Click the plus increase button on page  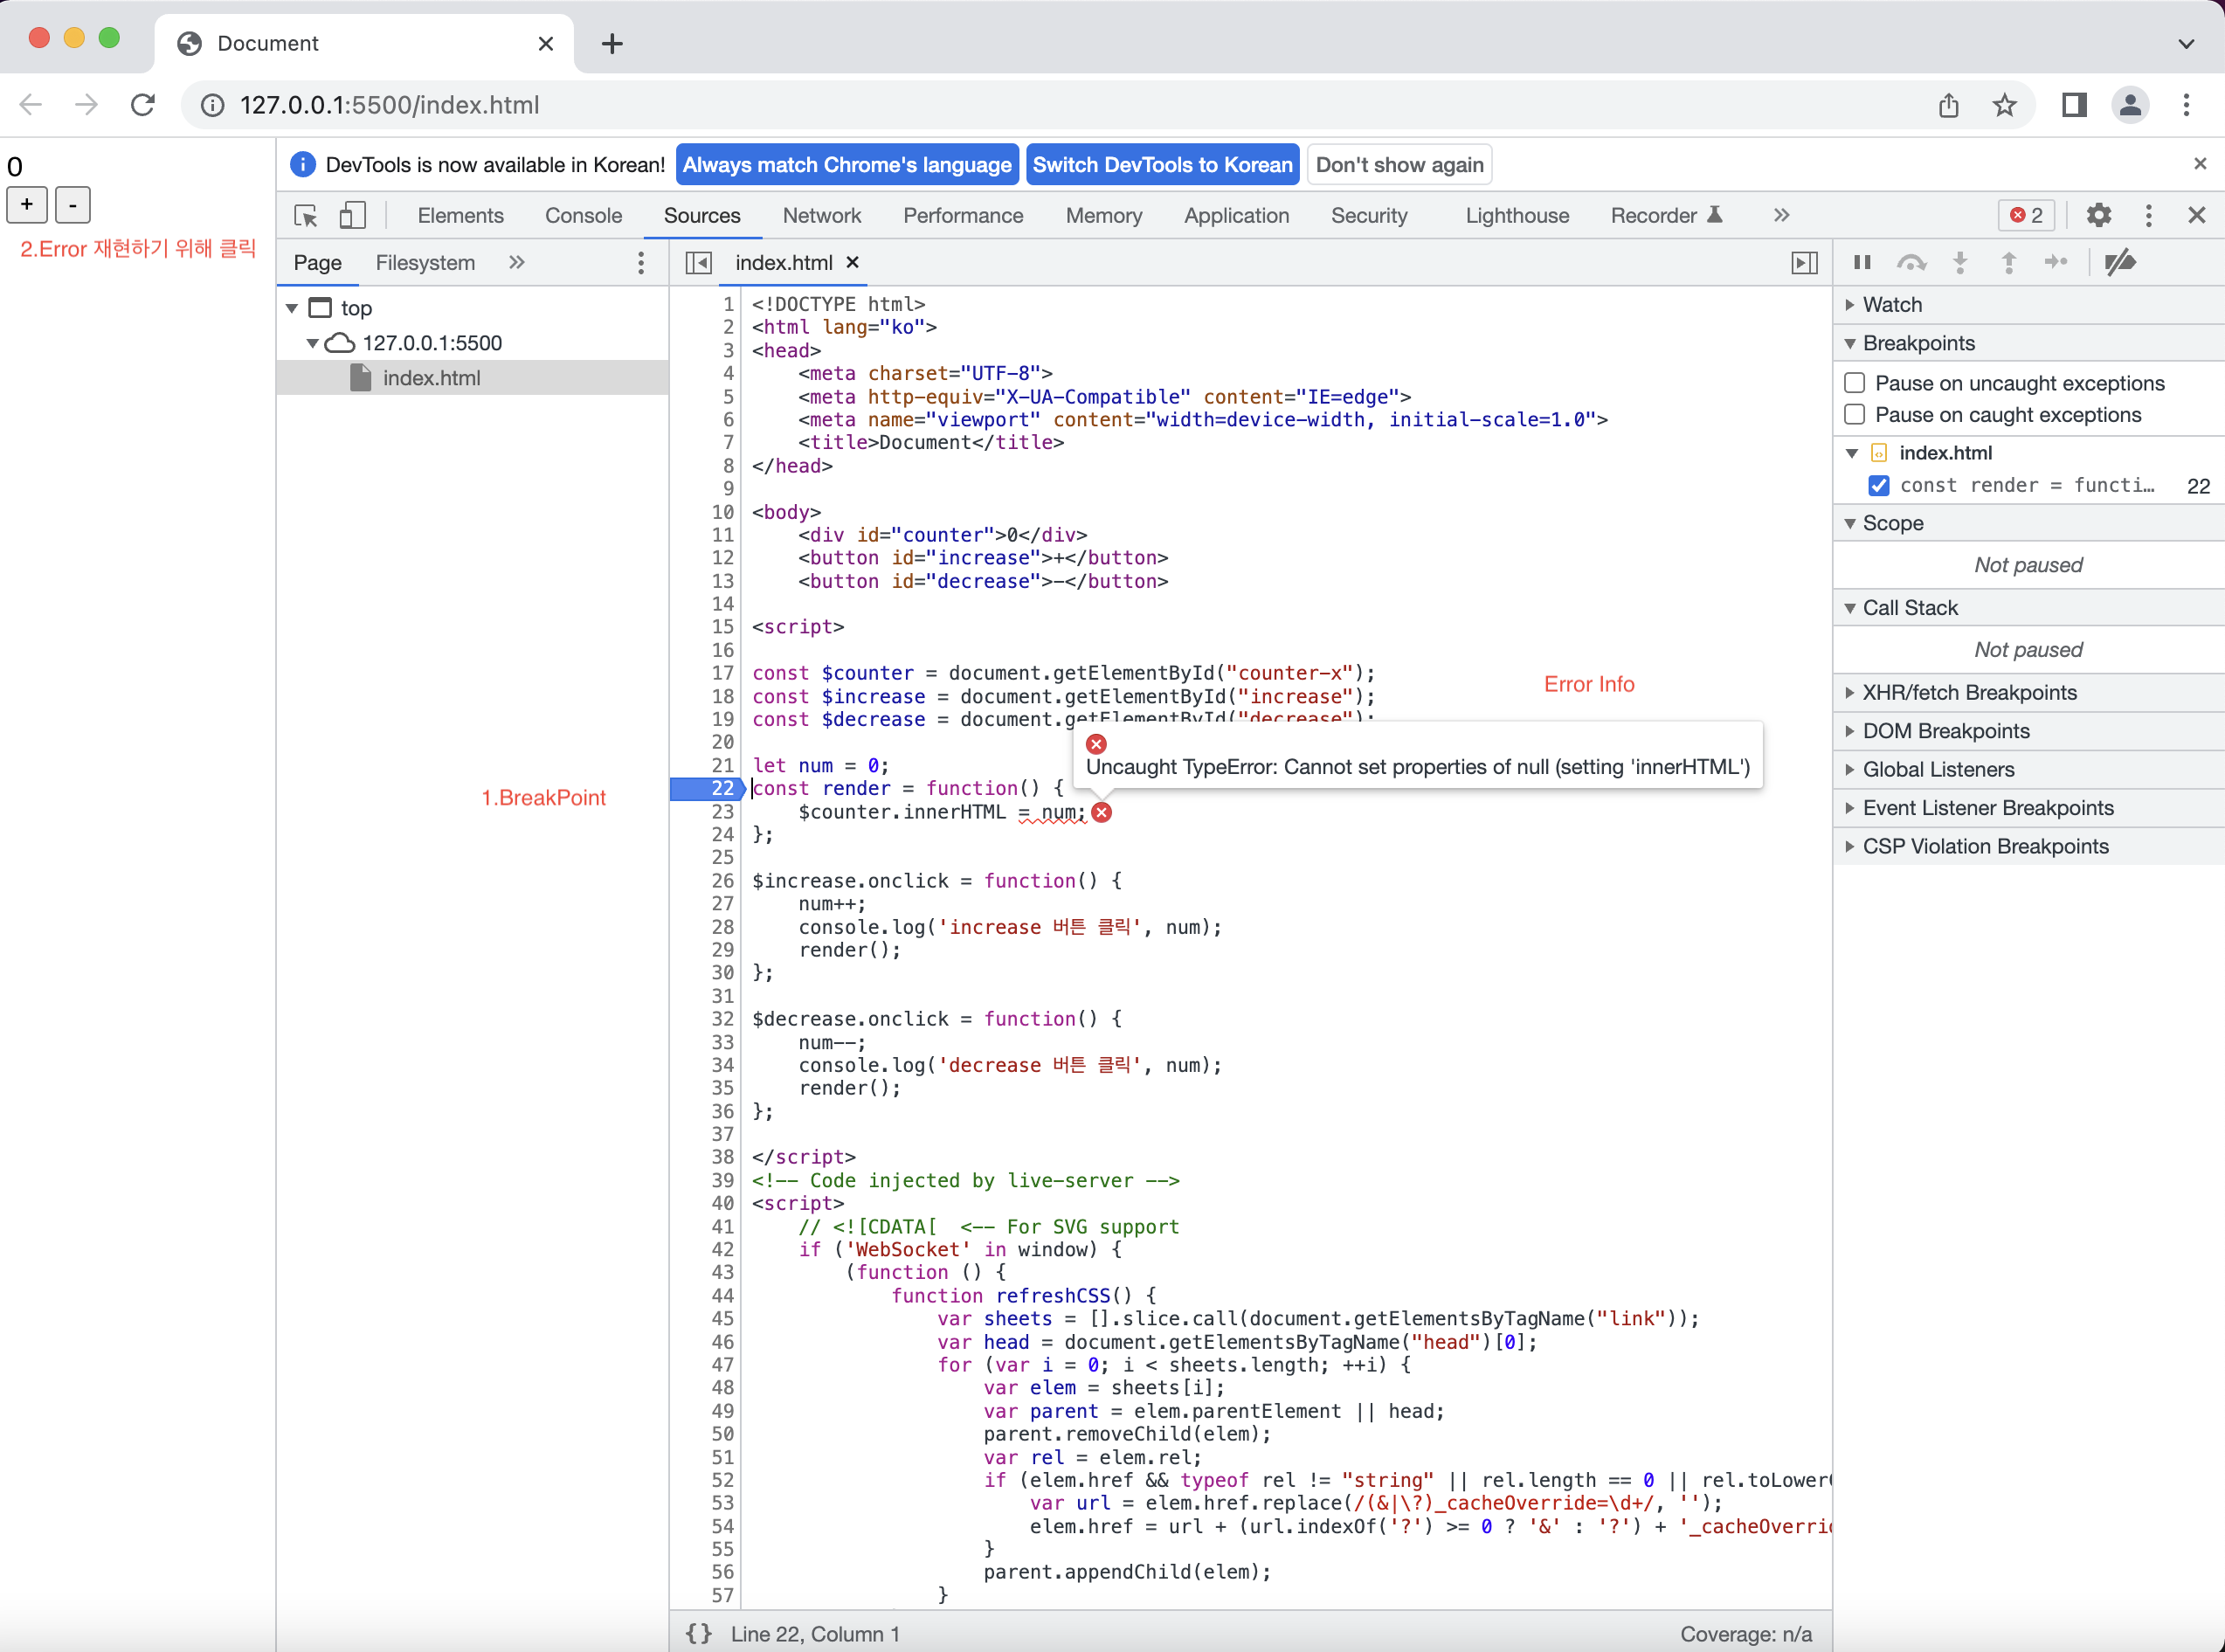coord(27,204)
